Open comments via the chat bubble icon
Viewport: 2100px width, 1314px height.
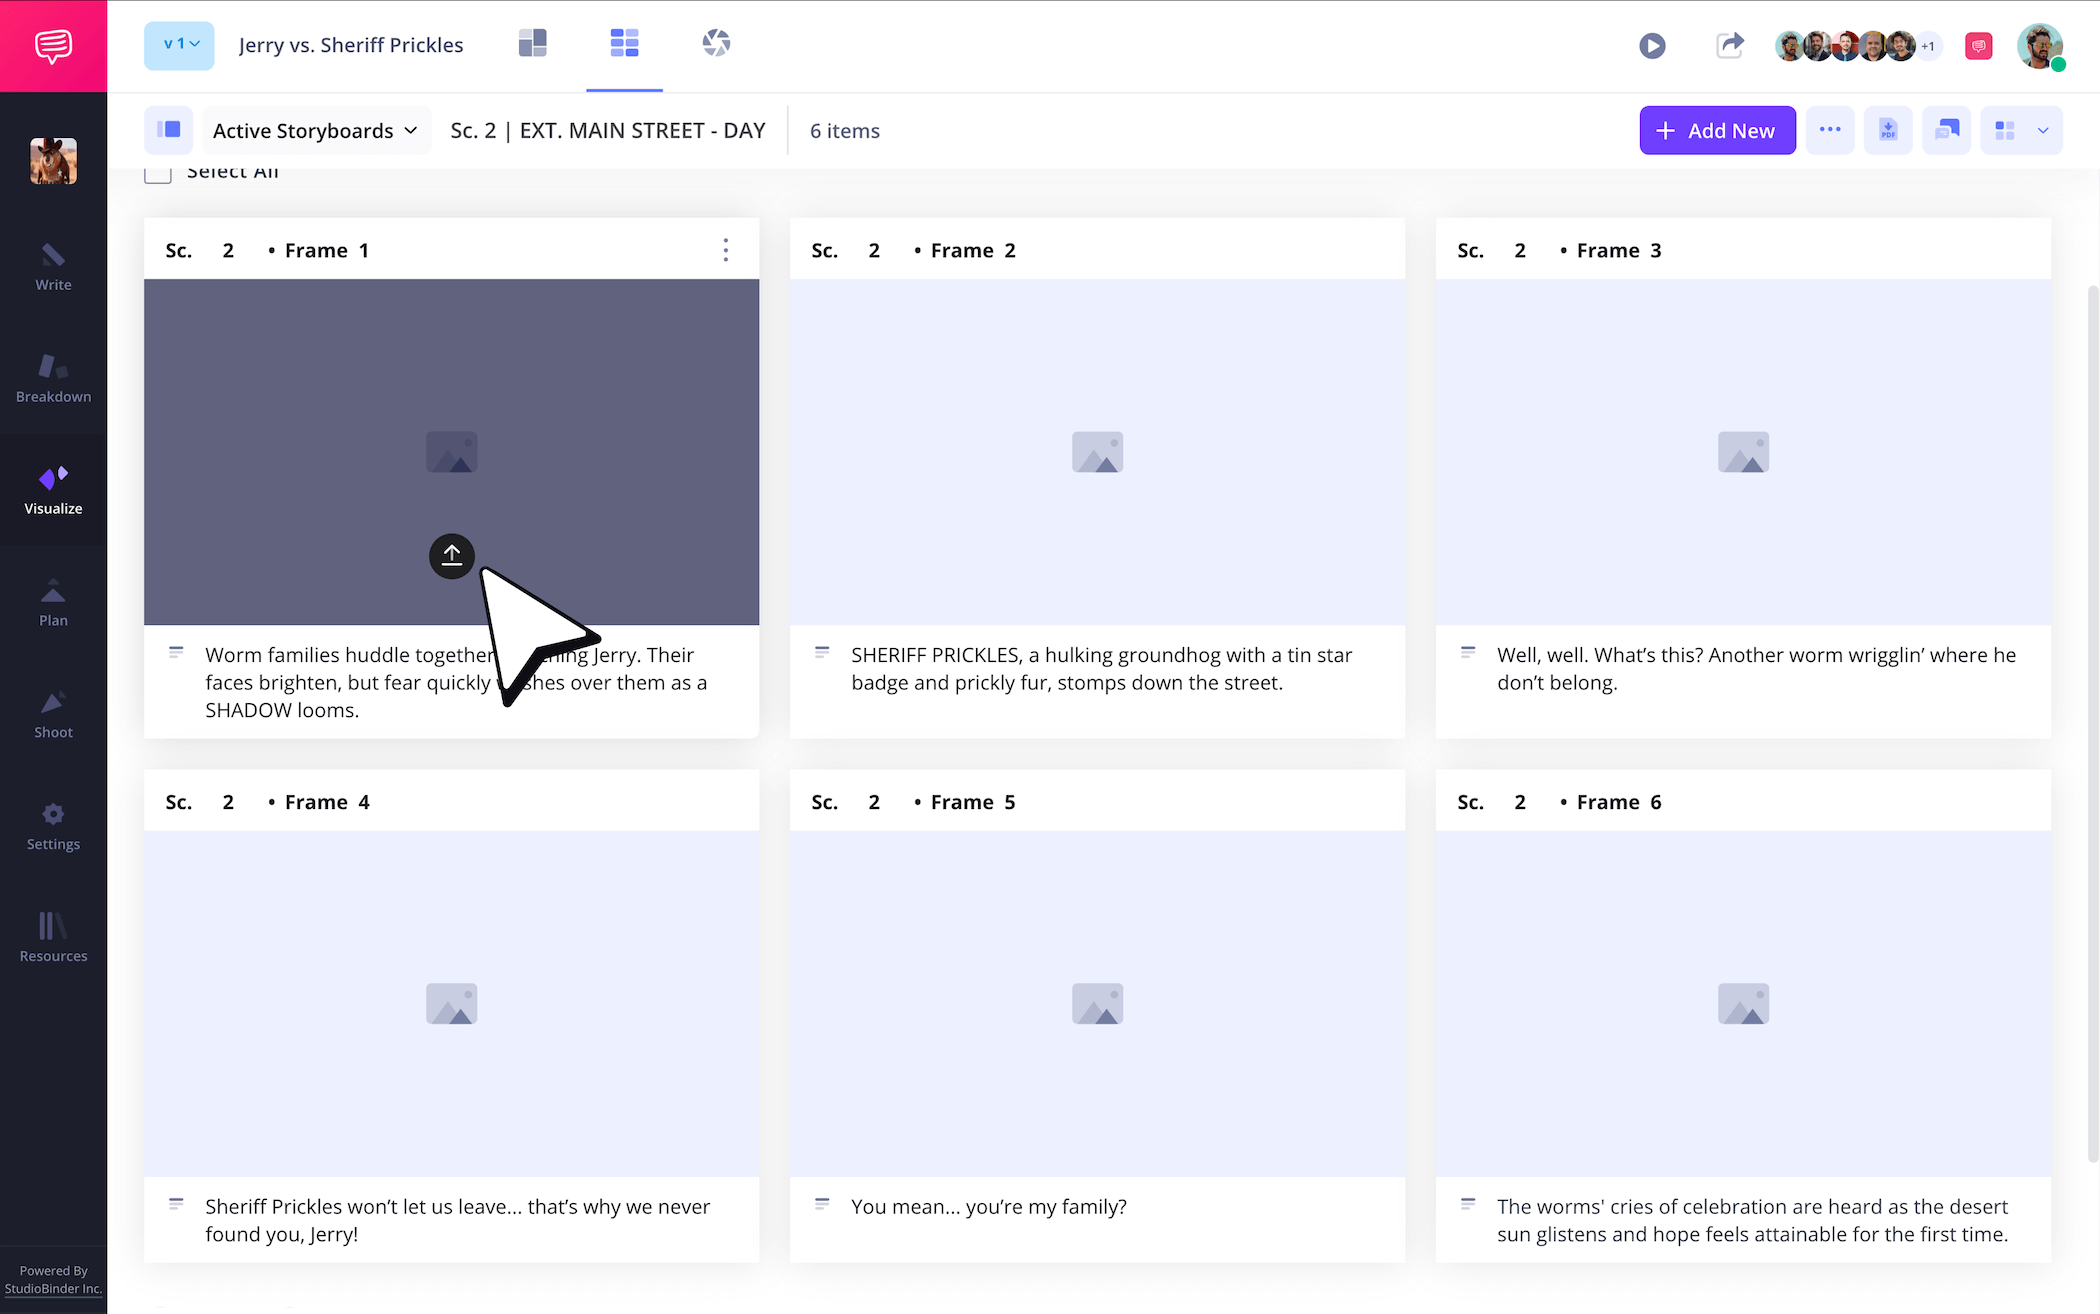1979,45
